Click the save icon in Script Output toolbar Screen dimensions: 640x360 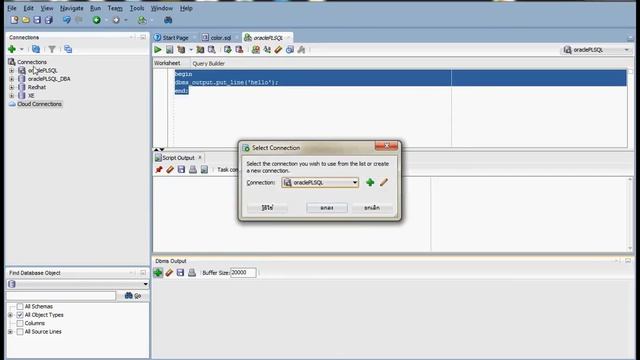181,169
